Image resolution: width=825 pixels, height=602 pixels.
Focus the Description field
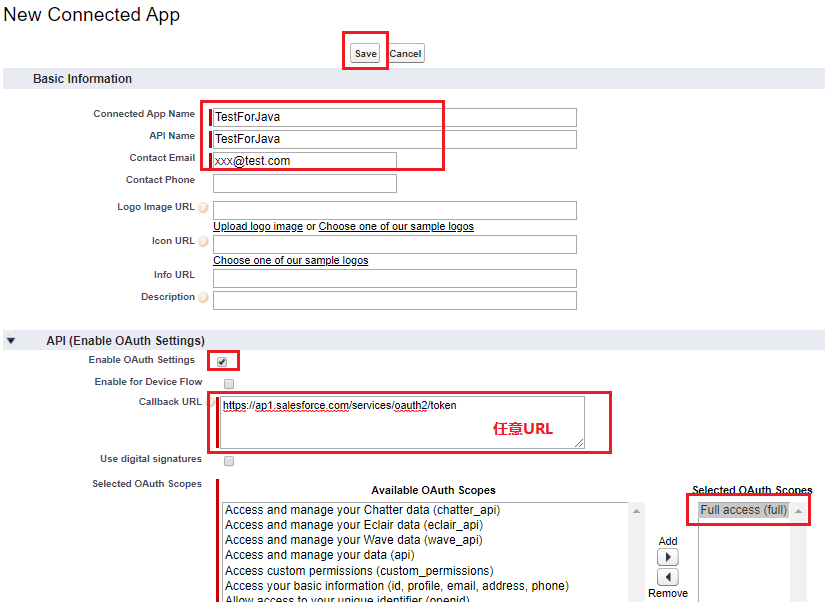tap(395, 300)
